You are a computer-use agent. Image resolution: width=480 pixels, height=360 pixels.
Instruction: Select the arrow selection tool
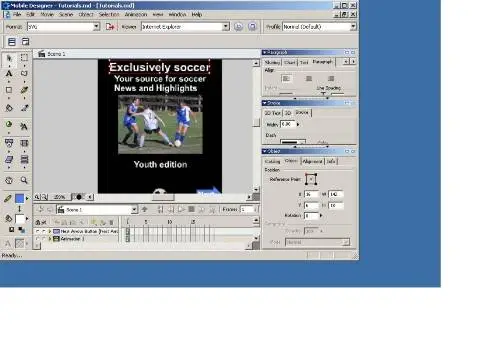pyautogui.click(x=9, y=58)
